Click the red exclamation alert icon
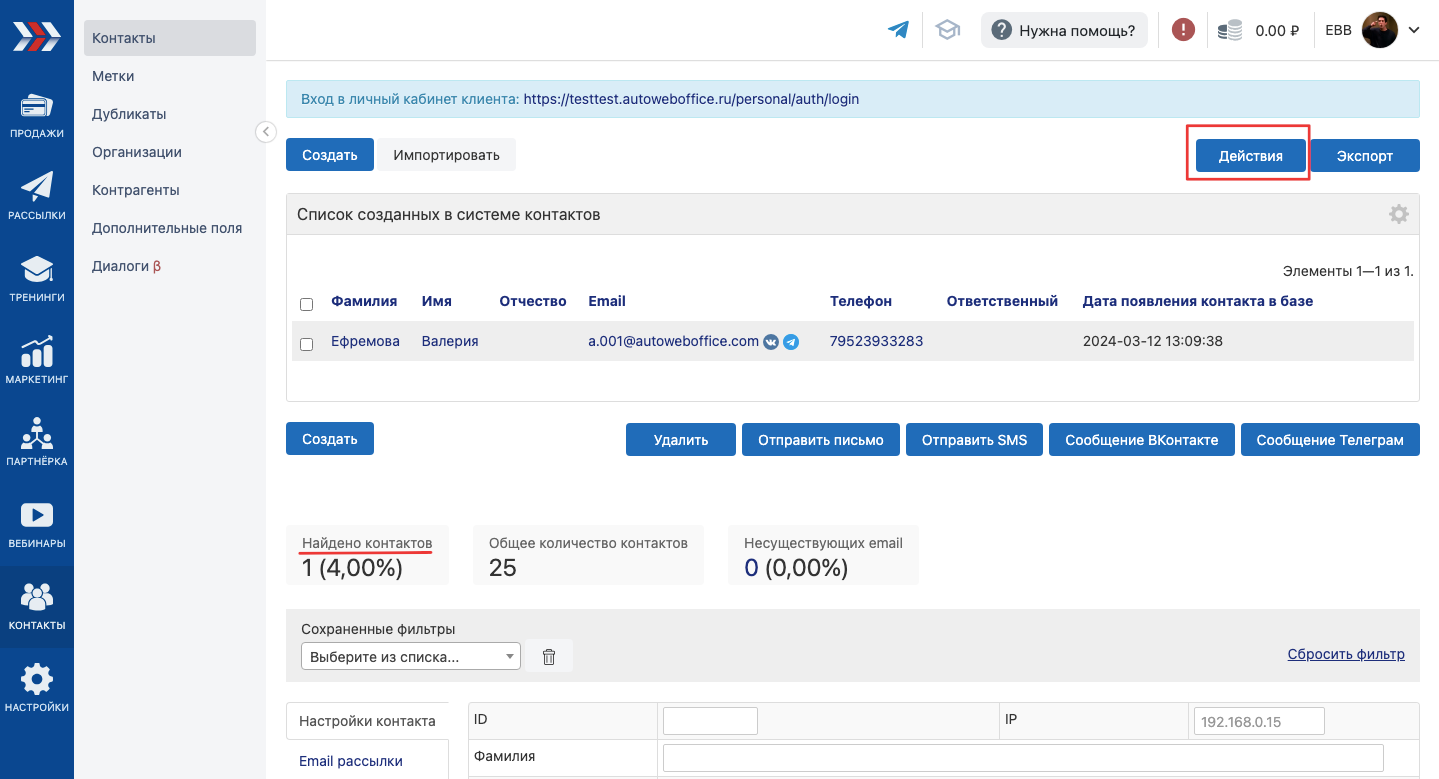This screenshot has width=1439, height=779. tap(1183, 30)
